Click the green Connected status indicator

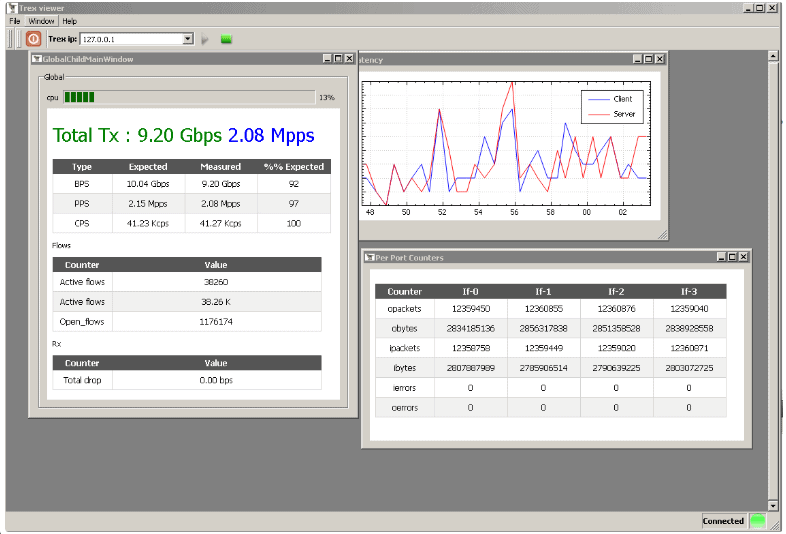point(757,520)
